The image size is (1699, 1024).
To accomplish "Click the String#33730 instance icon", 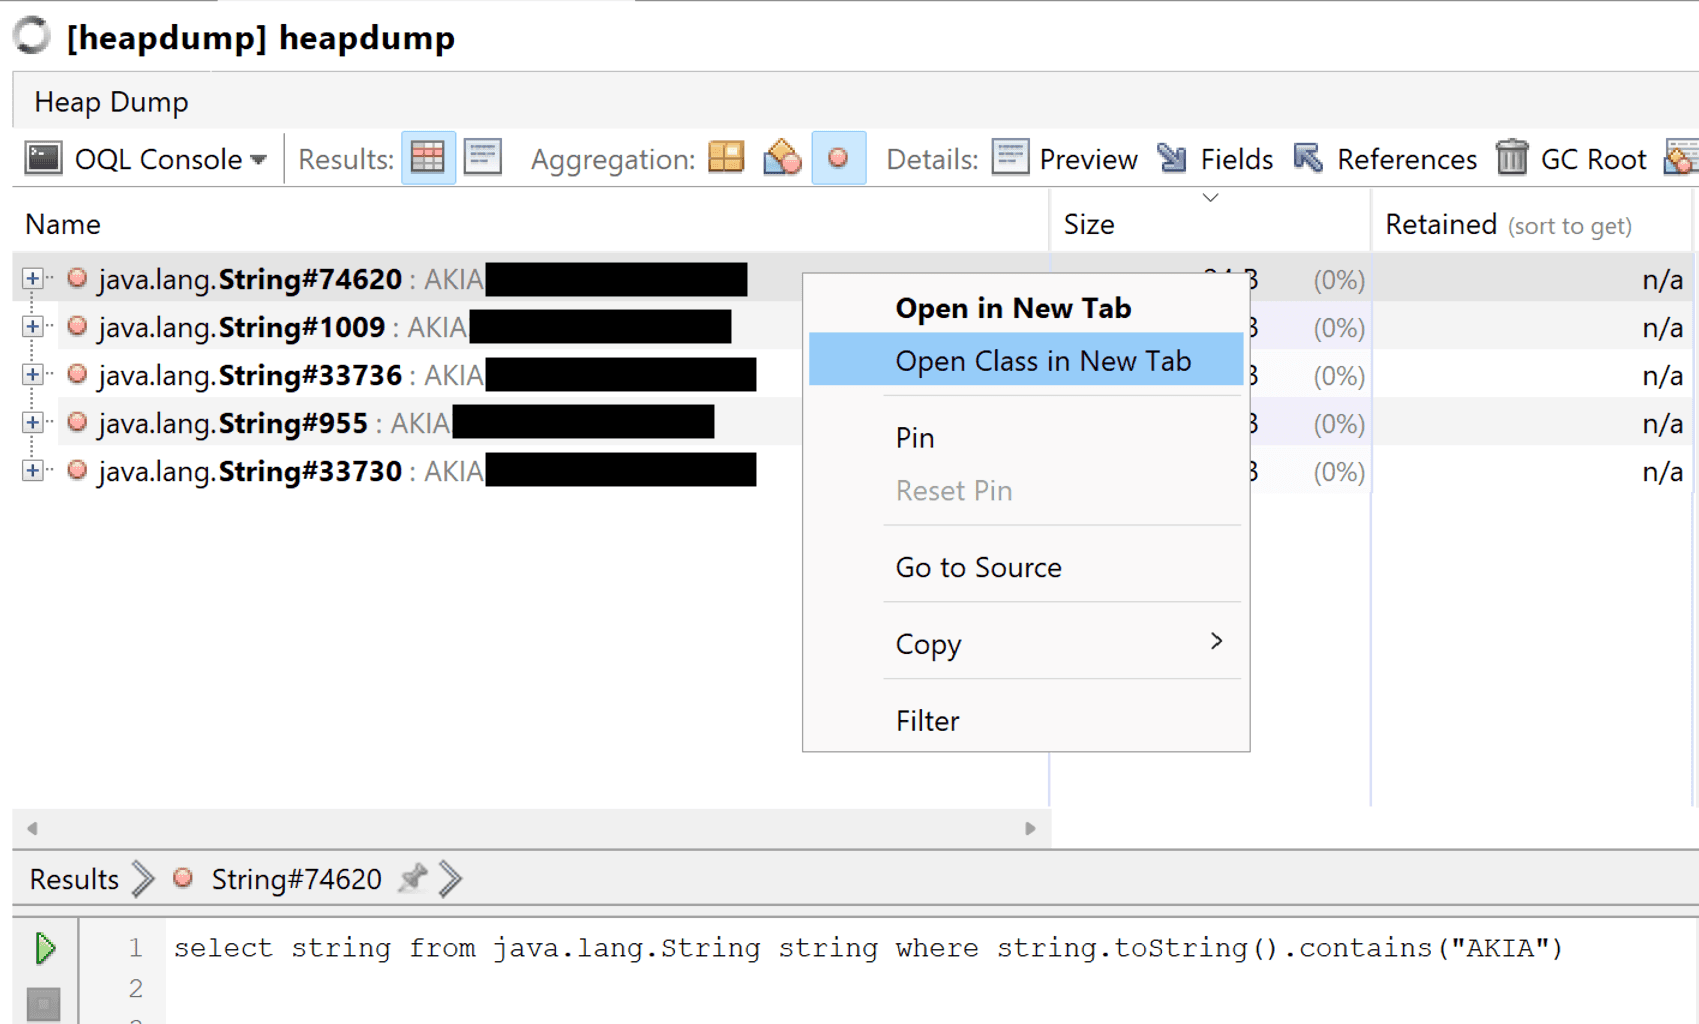I will 77,470.
